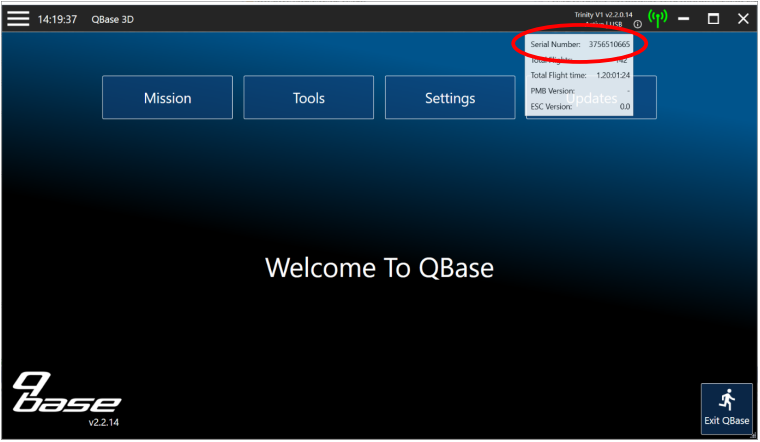The width and height of the screenshot is (760, 442).
Task: Click the QBase logo
Action: [66, 393]
